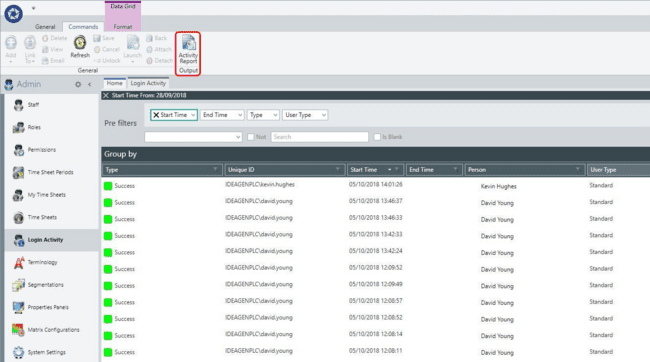This screenshot has width=650, height=362.
Task: Switch to the Login Activity document tab
Action: point(148,83)
